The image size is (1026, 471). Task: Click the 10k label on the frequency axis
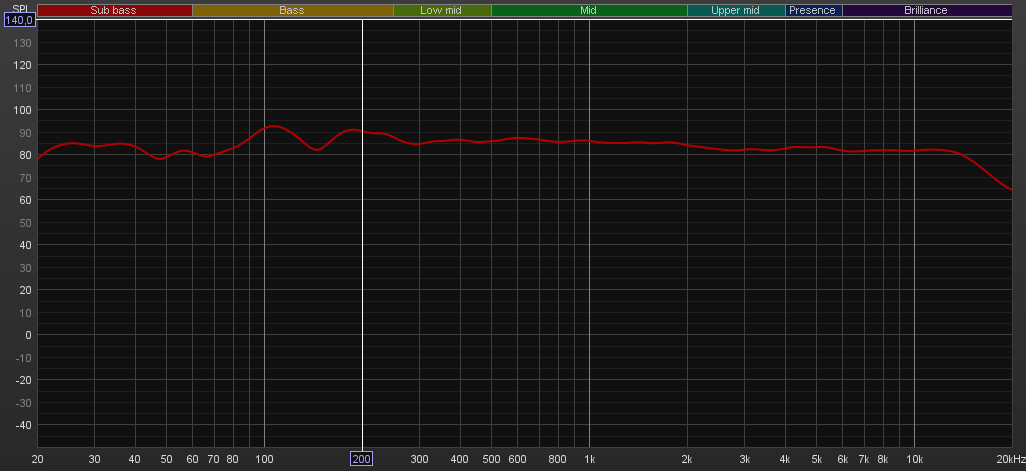coord(915,459)
